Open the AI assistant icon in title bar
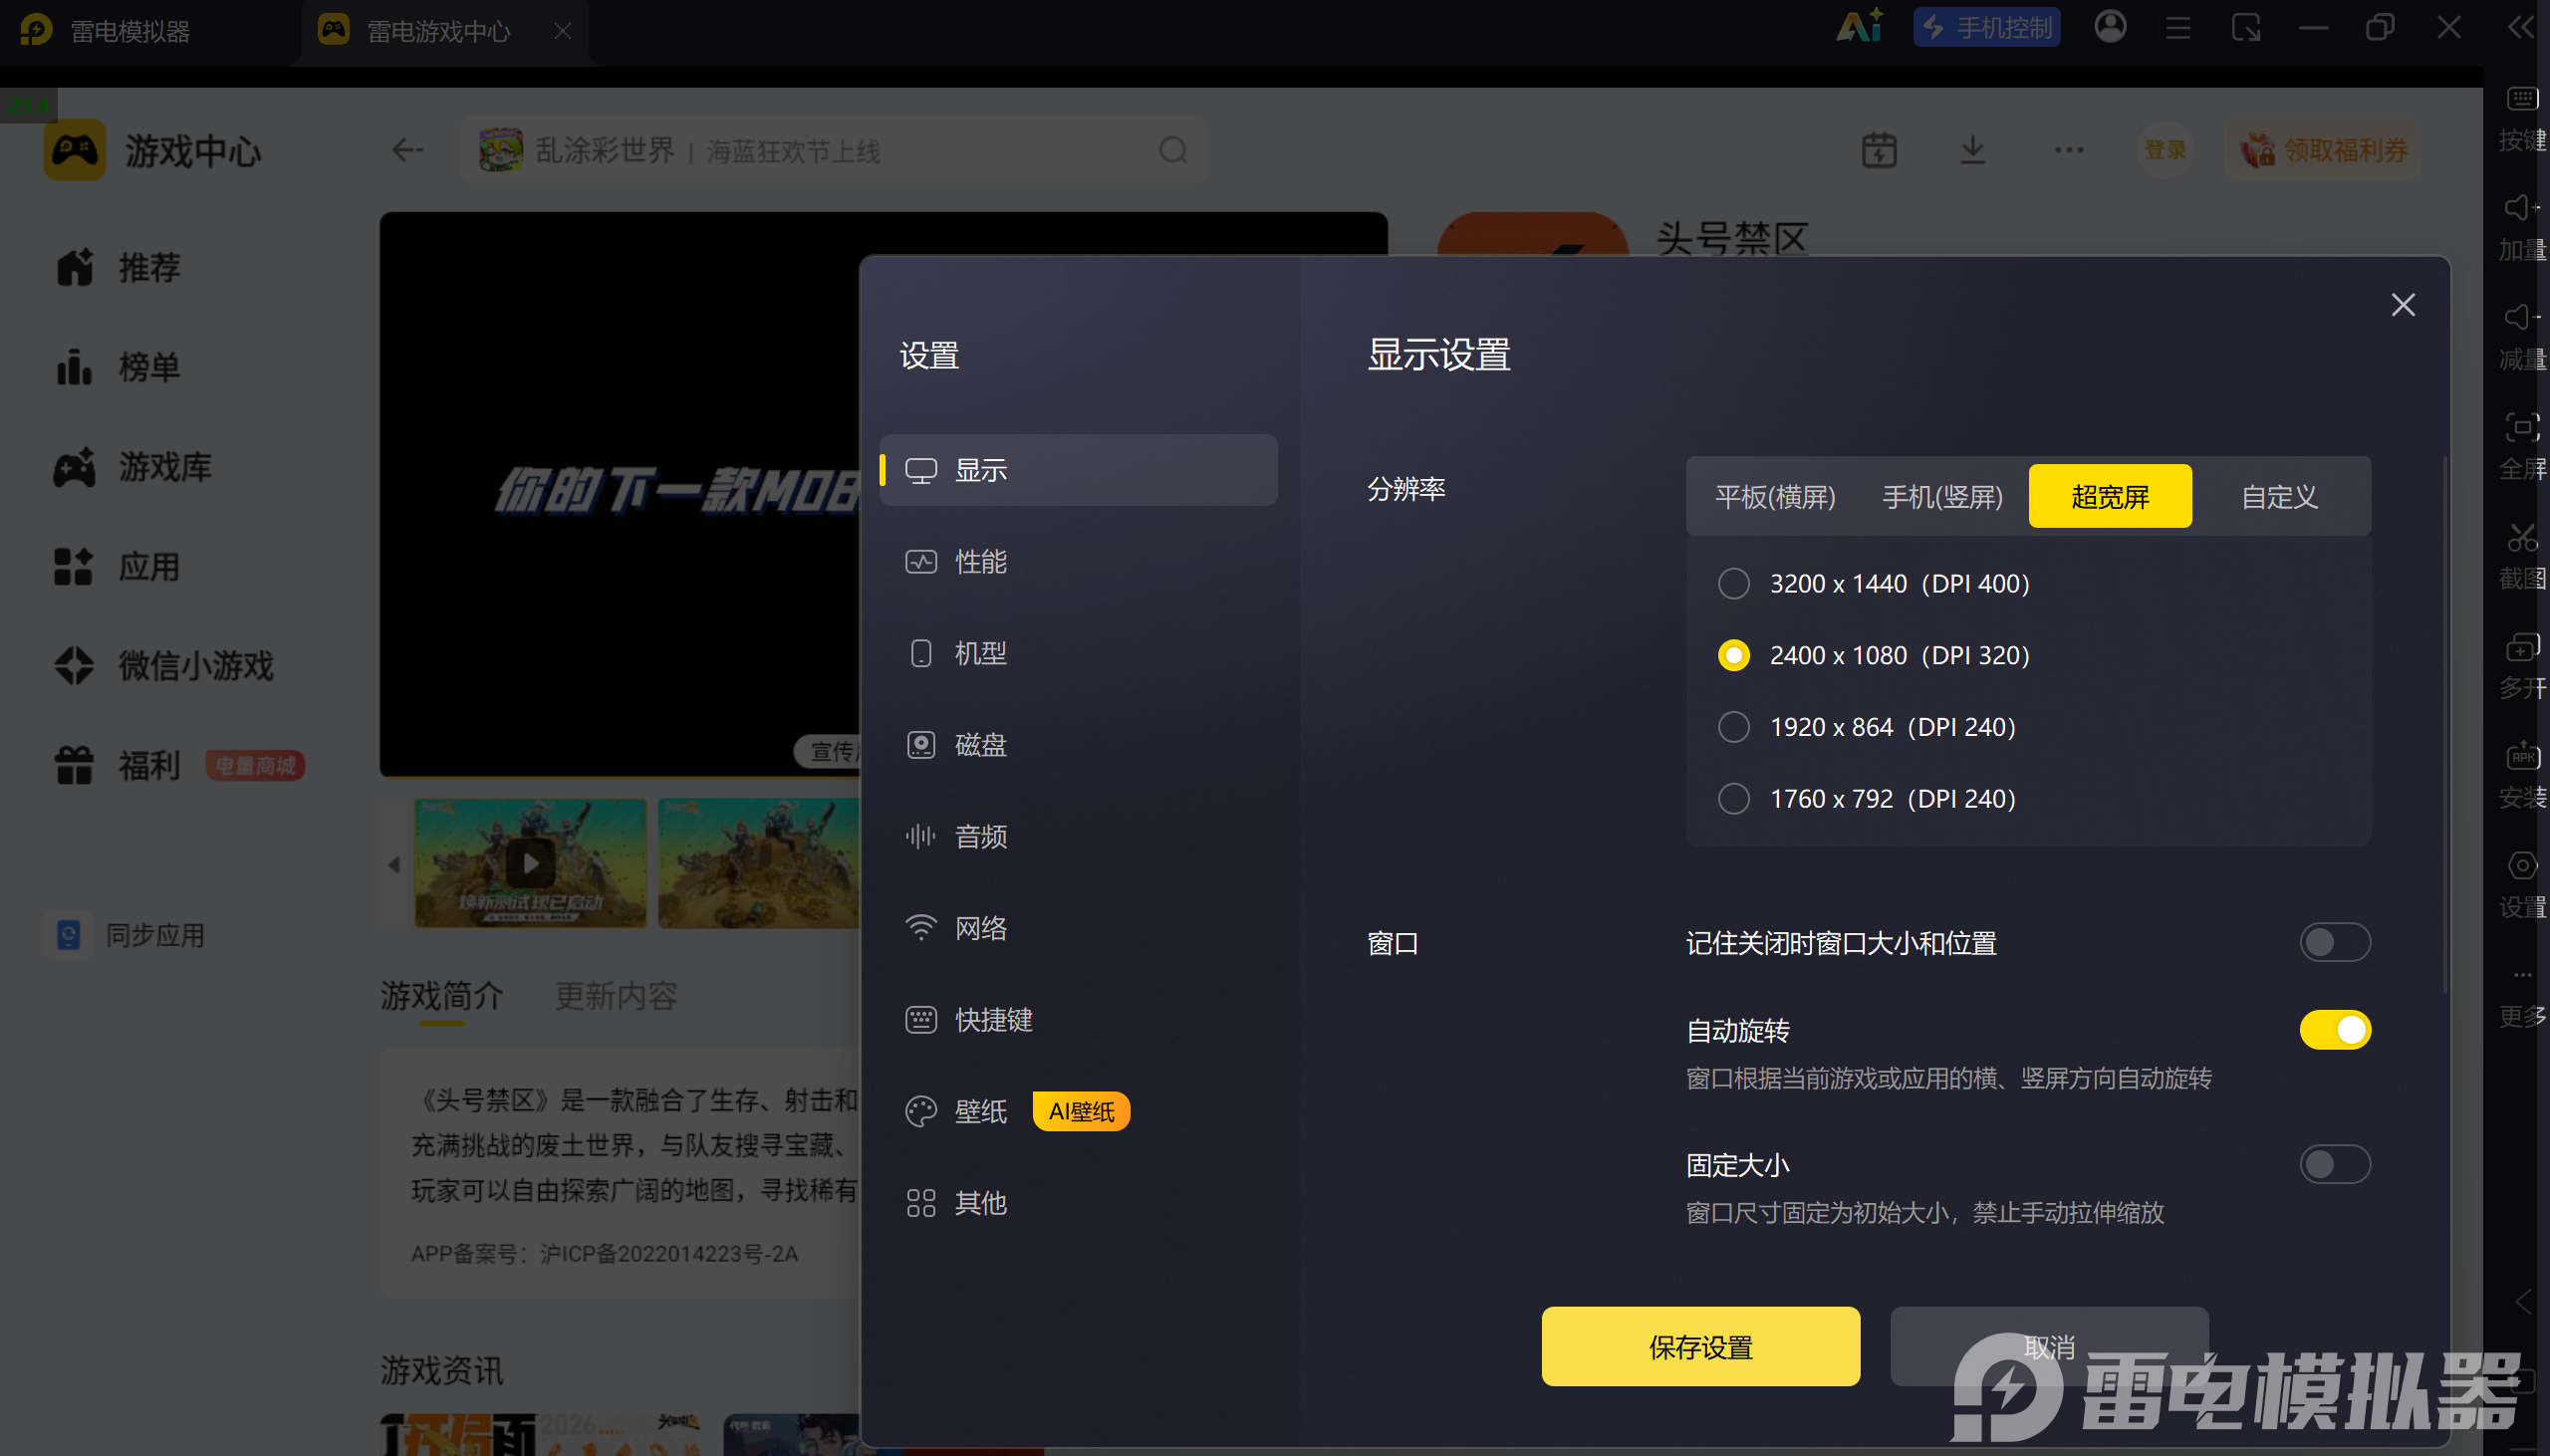The width and height of the screenshot is (2550, 1456). tap(1859, 26)
